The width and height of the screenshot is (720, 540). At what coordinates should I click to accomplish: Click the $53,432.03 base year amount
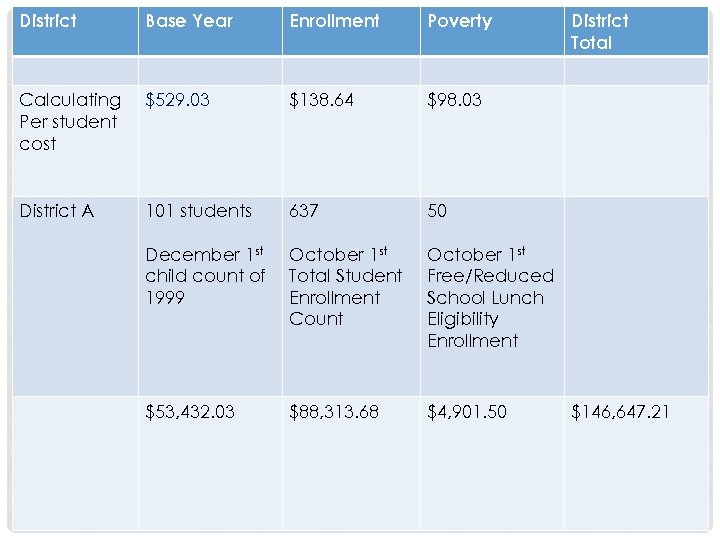(x=190, y=412)
